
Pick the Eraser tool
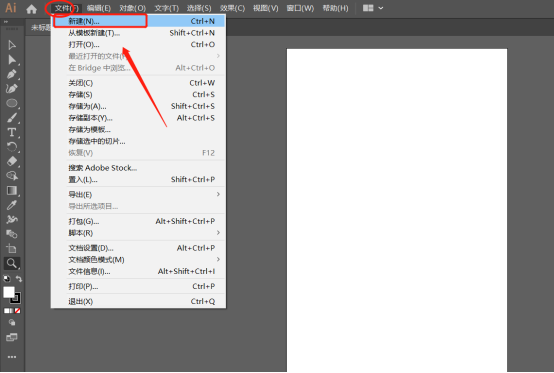point(12,161)
